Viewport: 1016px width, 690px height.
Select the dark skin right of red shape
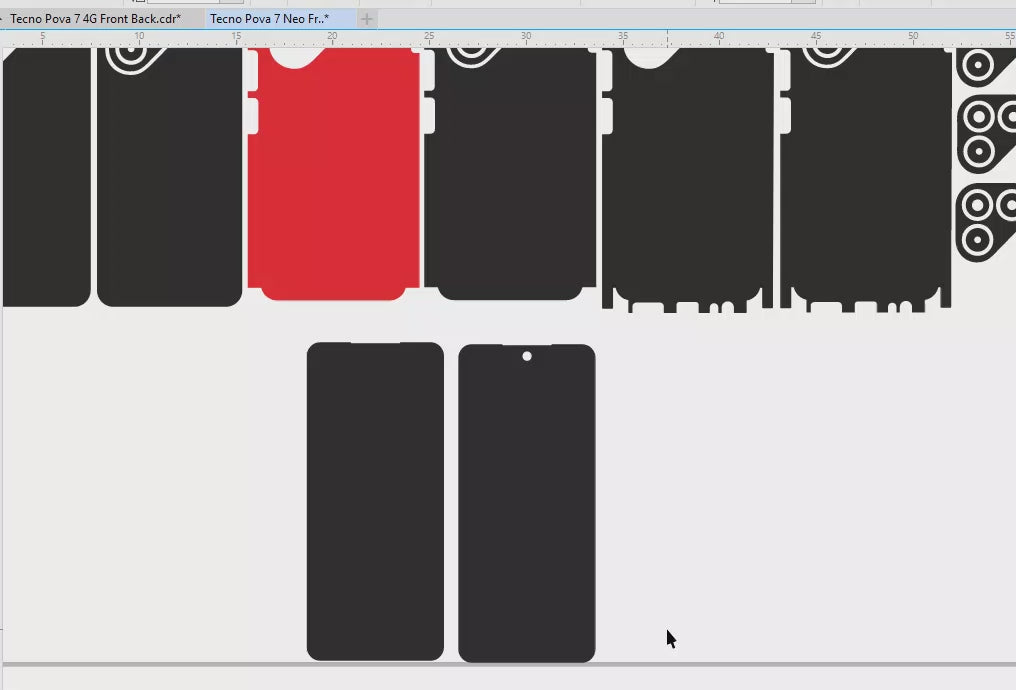[512, 180]
